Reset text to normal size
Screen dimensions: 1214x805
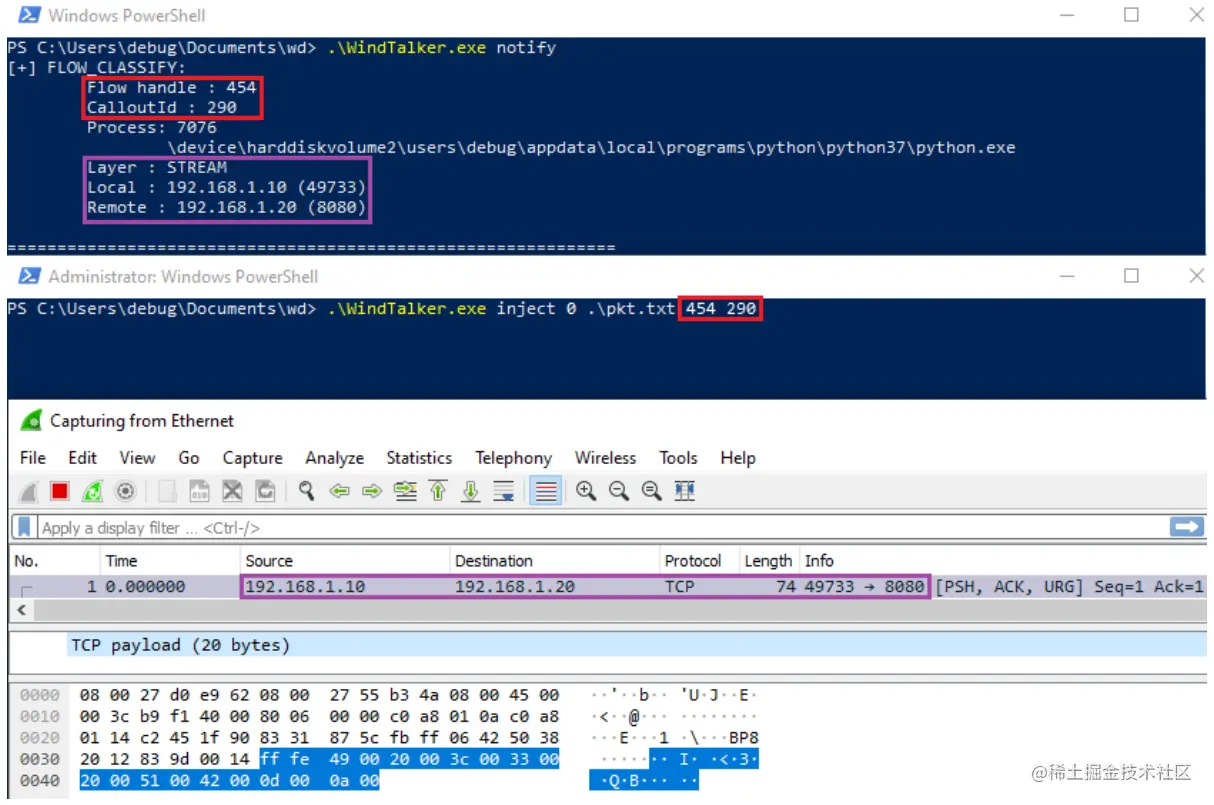click(x=652, y=491)
